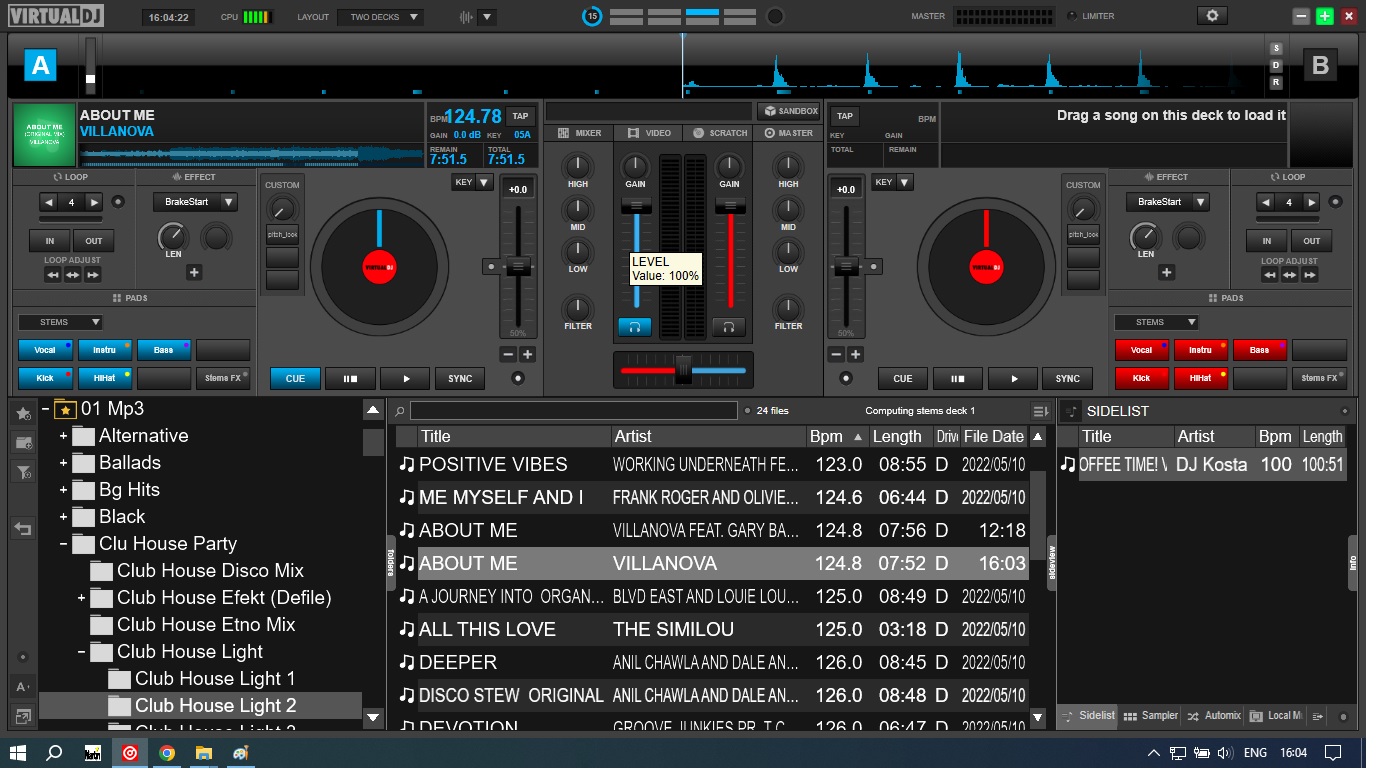
Task: Toggle deck B HiHat stem pad
Action: pyautogui.click(x=1201, y=378)
